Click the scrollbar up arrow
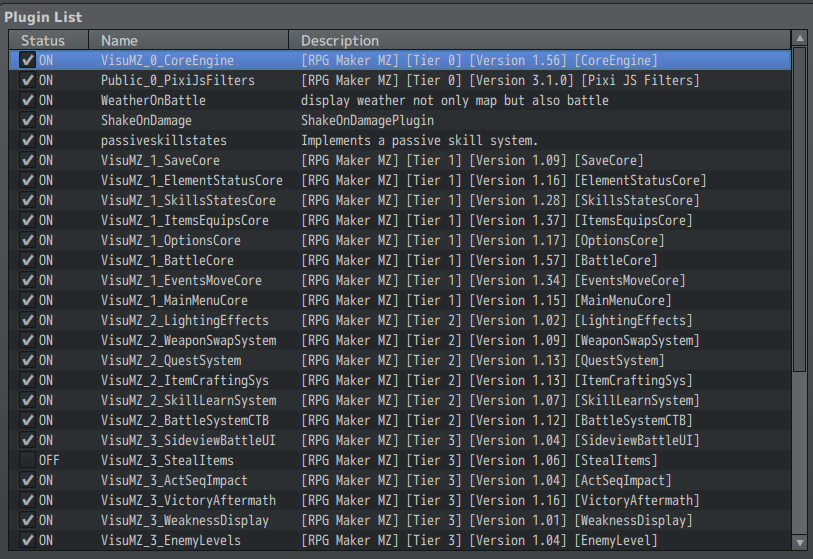Viewport: 813px width, 559px height. pyautogui.click(x=799, y=38)
